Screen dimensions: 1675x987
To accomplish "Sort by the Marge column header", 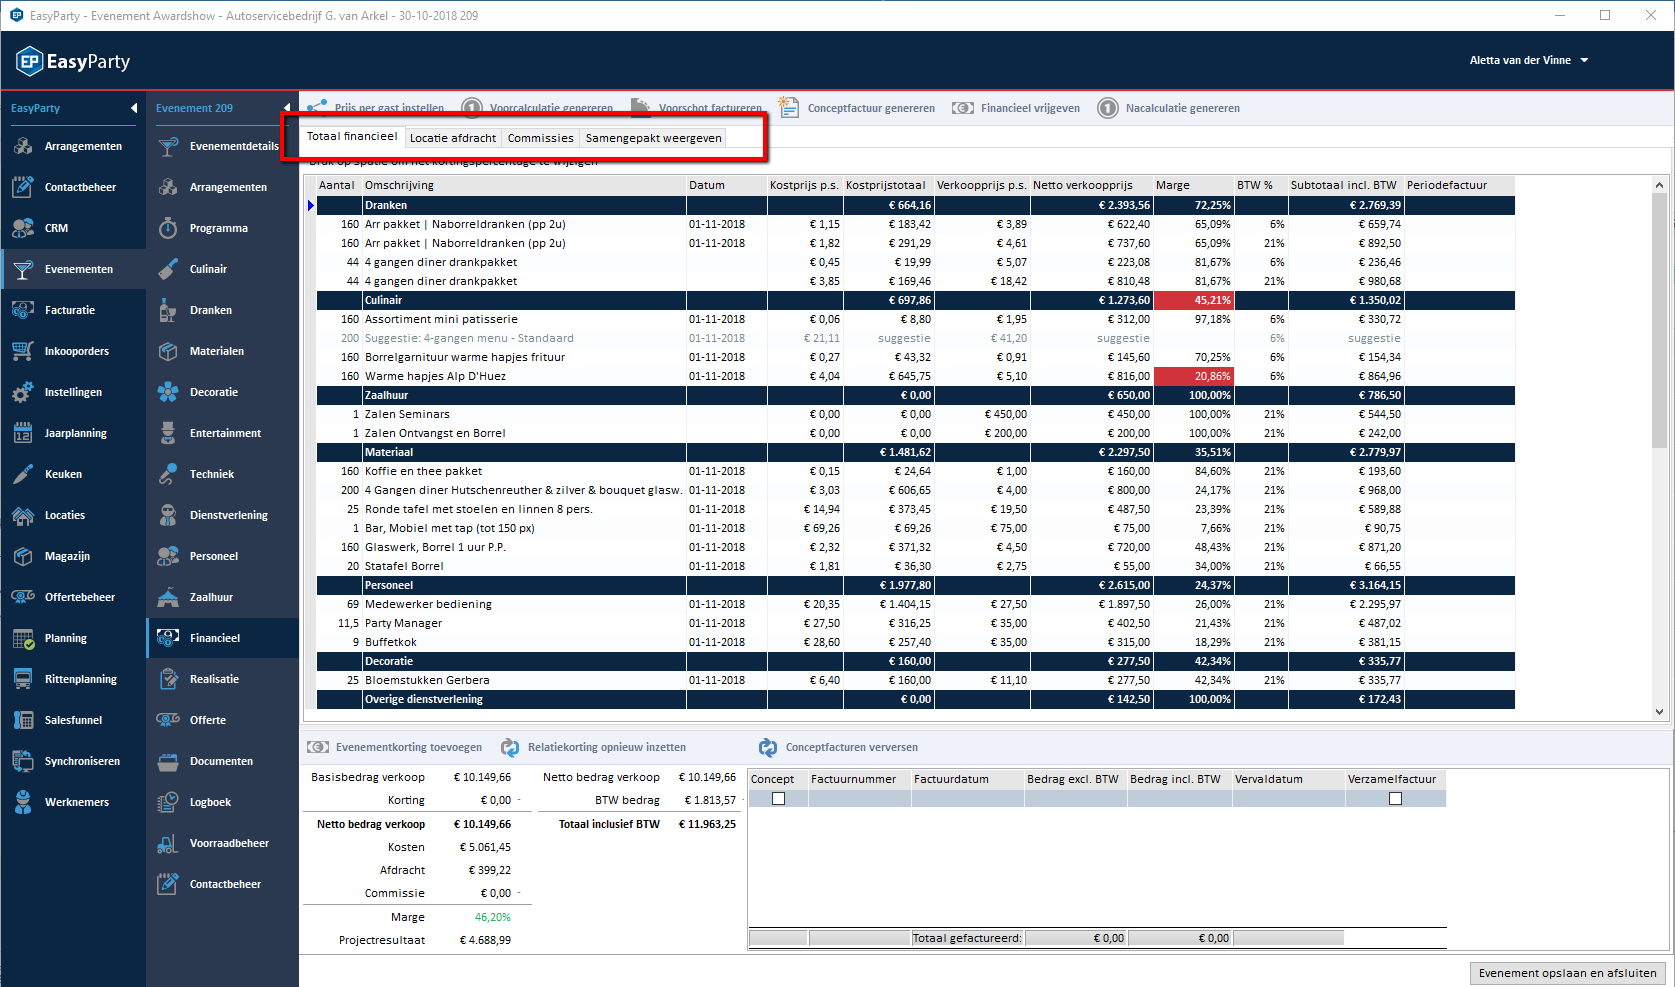I will [x=1193, y=185].
